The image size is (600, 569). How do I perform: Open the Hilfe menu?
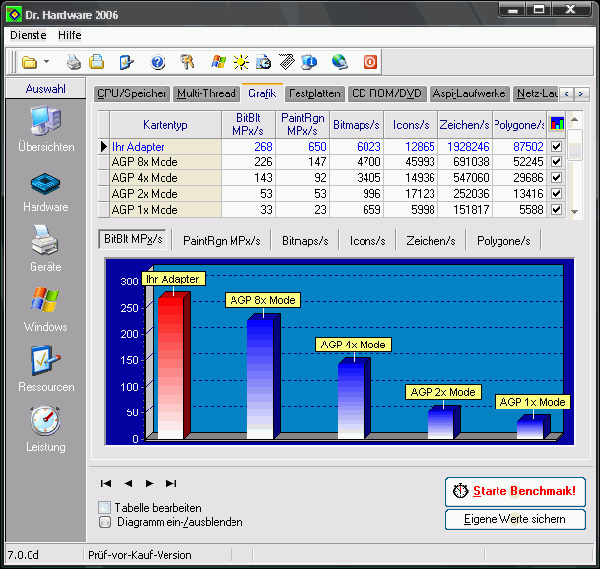(x=70, y=35)
